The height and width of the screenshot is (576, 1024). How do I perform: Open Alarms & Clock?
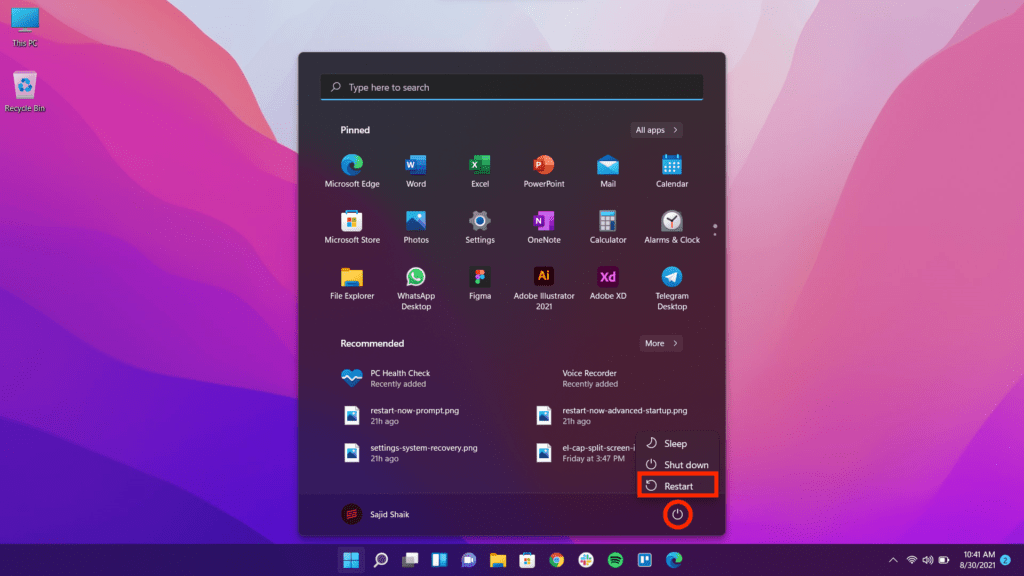671,227
